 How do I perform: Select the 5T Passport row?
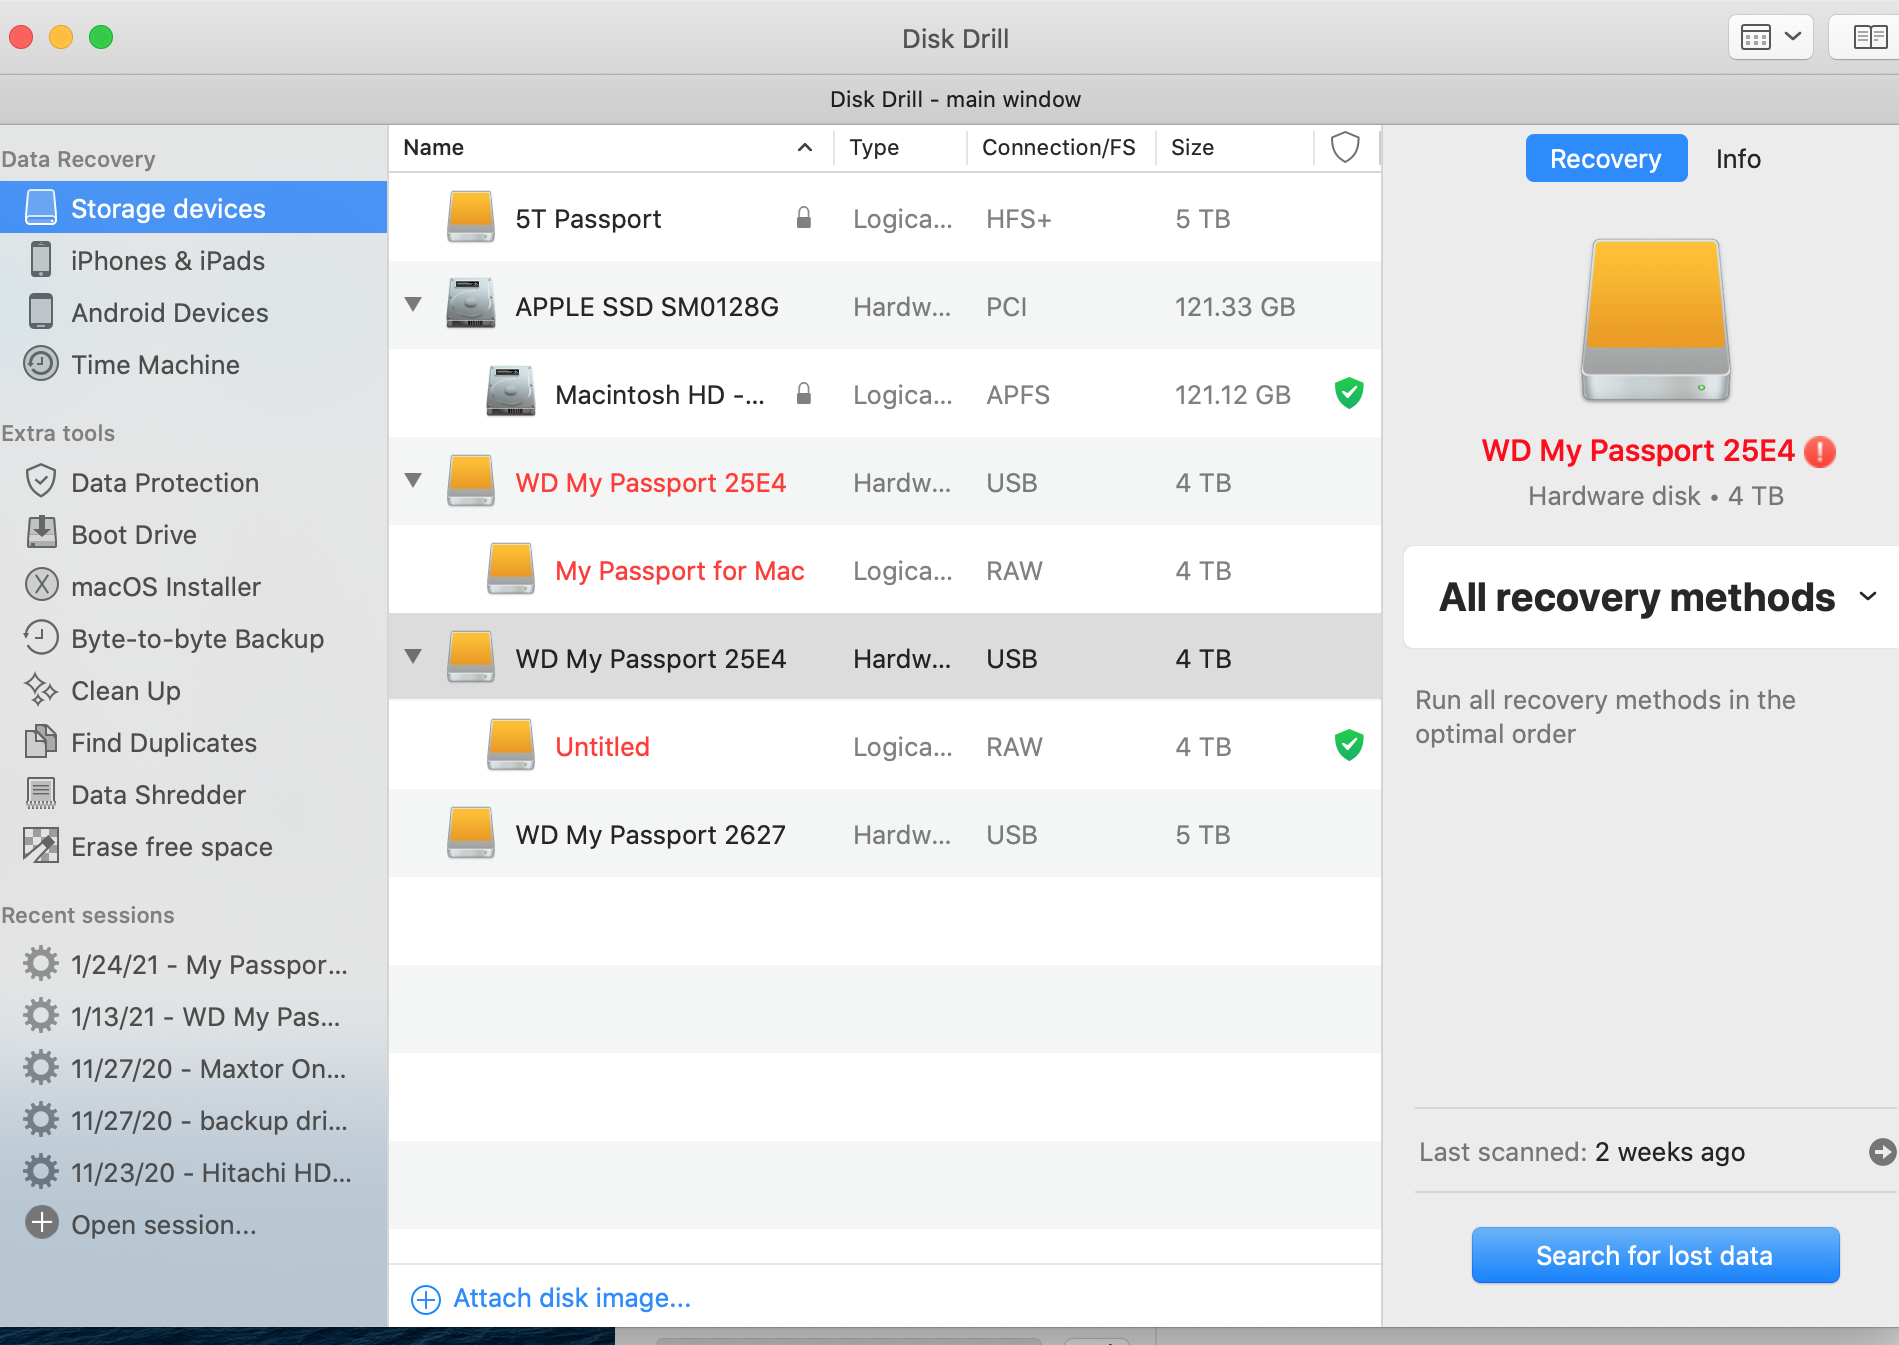click(885, 217)
